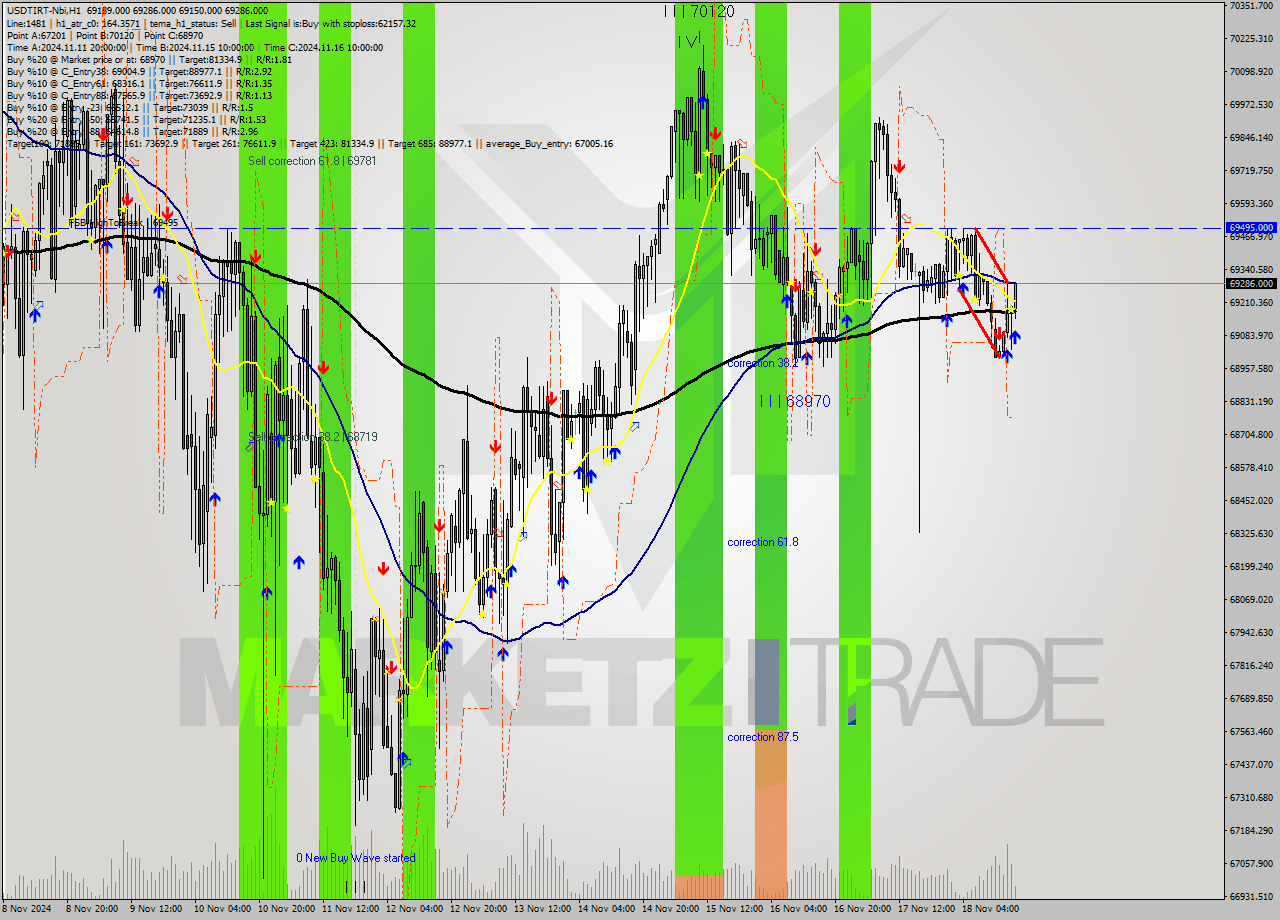Screen dimensions: 1280x920
Task: Select the 'Buy %10 @ C_Entry38' line
Action: coord(139,71)
